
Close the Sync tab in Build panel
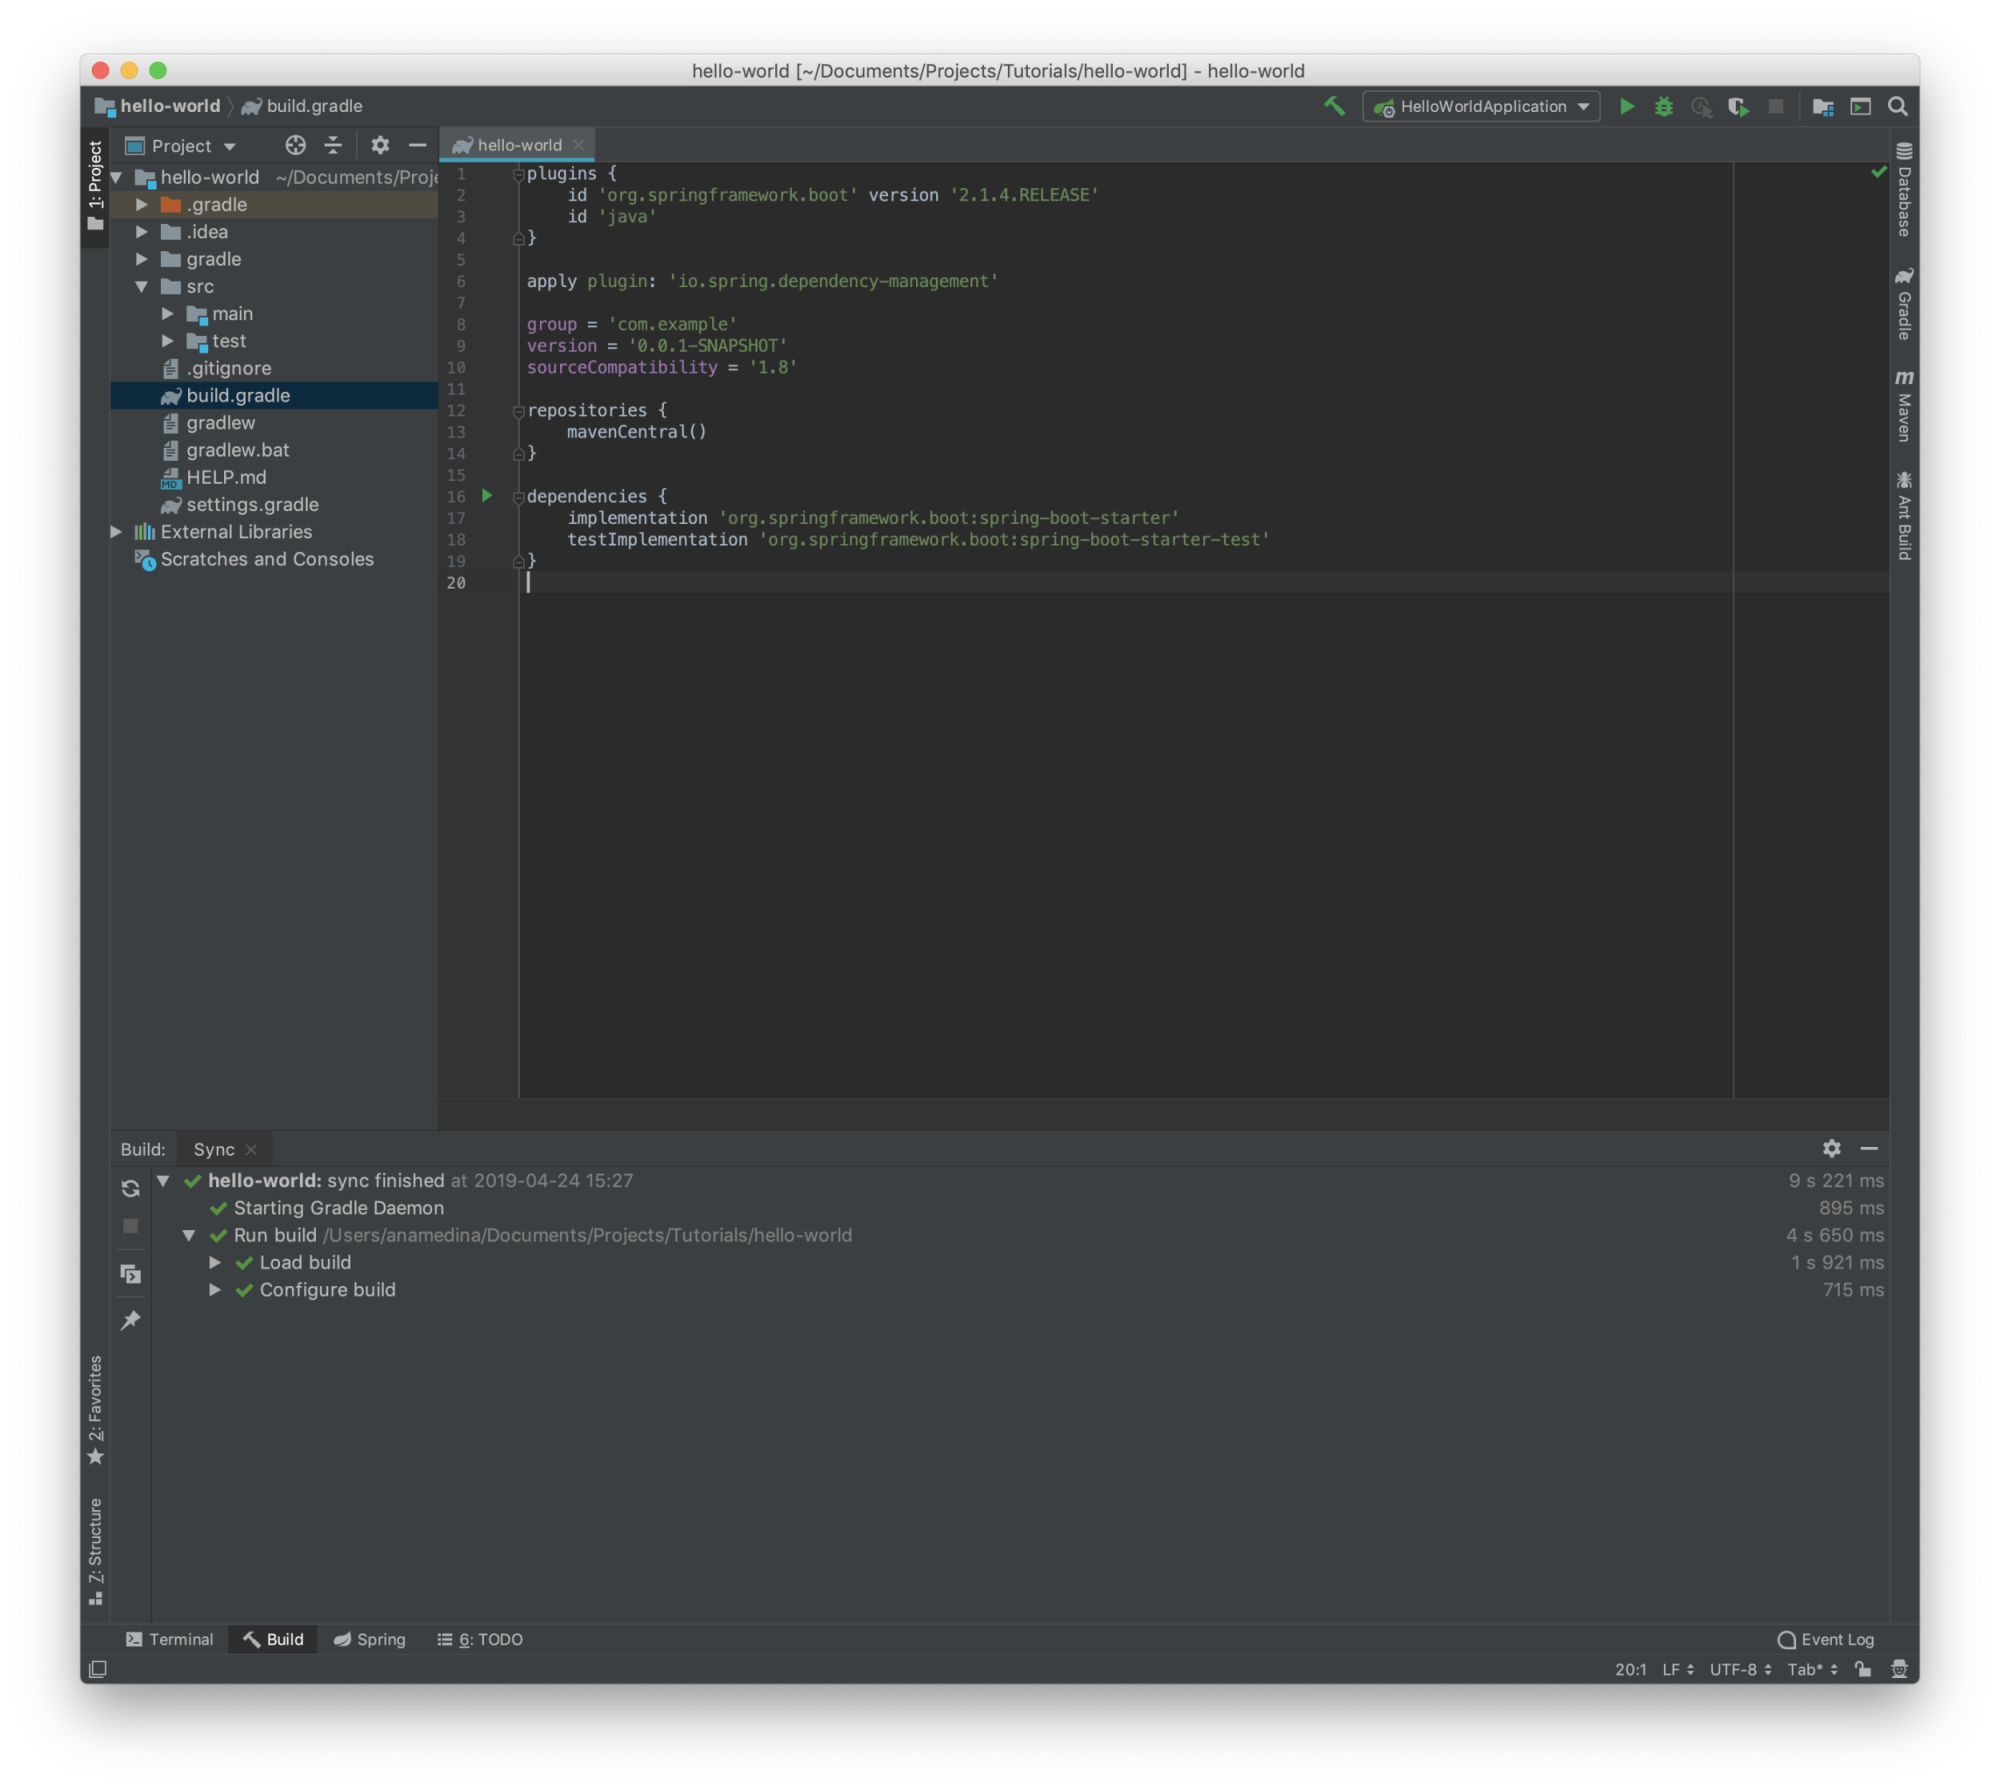click(251, 1149)
